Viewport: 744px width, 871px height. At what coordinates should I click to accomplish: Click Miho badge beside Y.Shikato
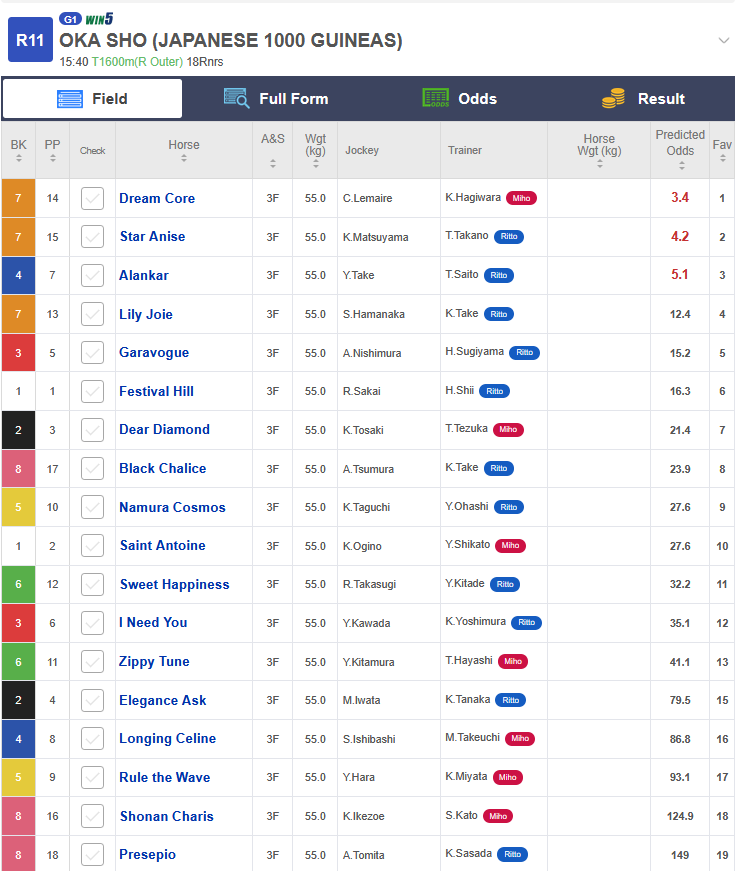tap(511, 545)
